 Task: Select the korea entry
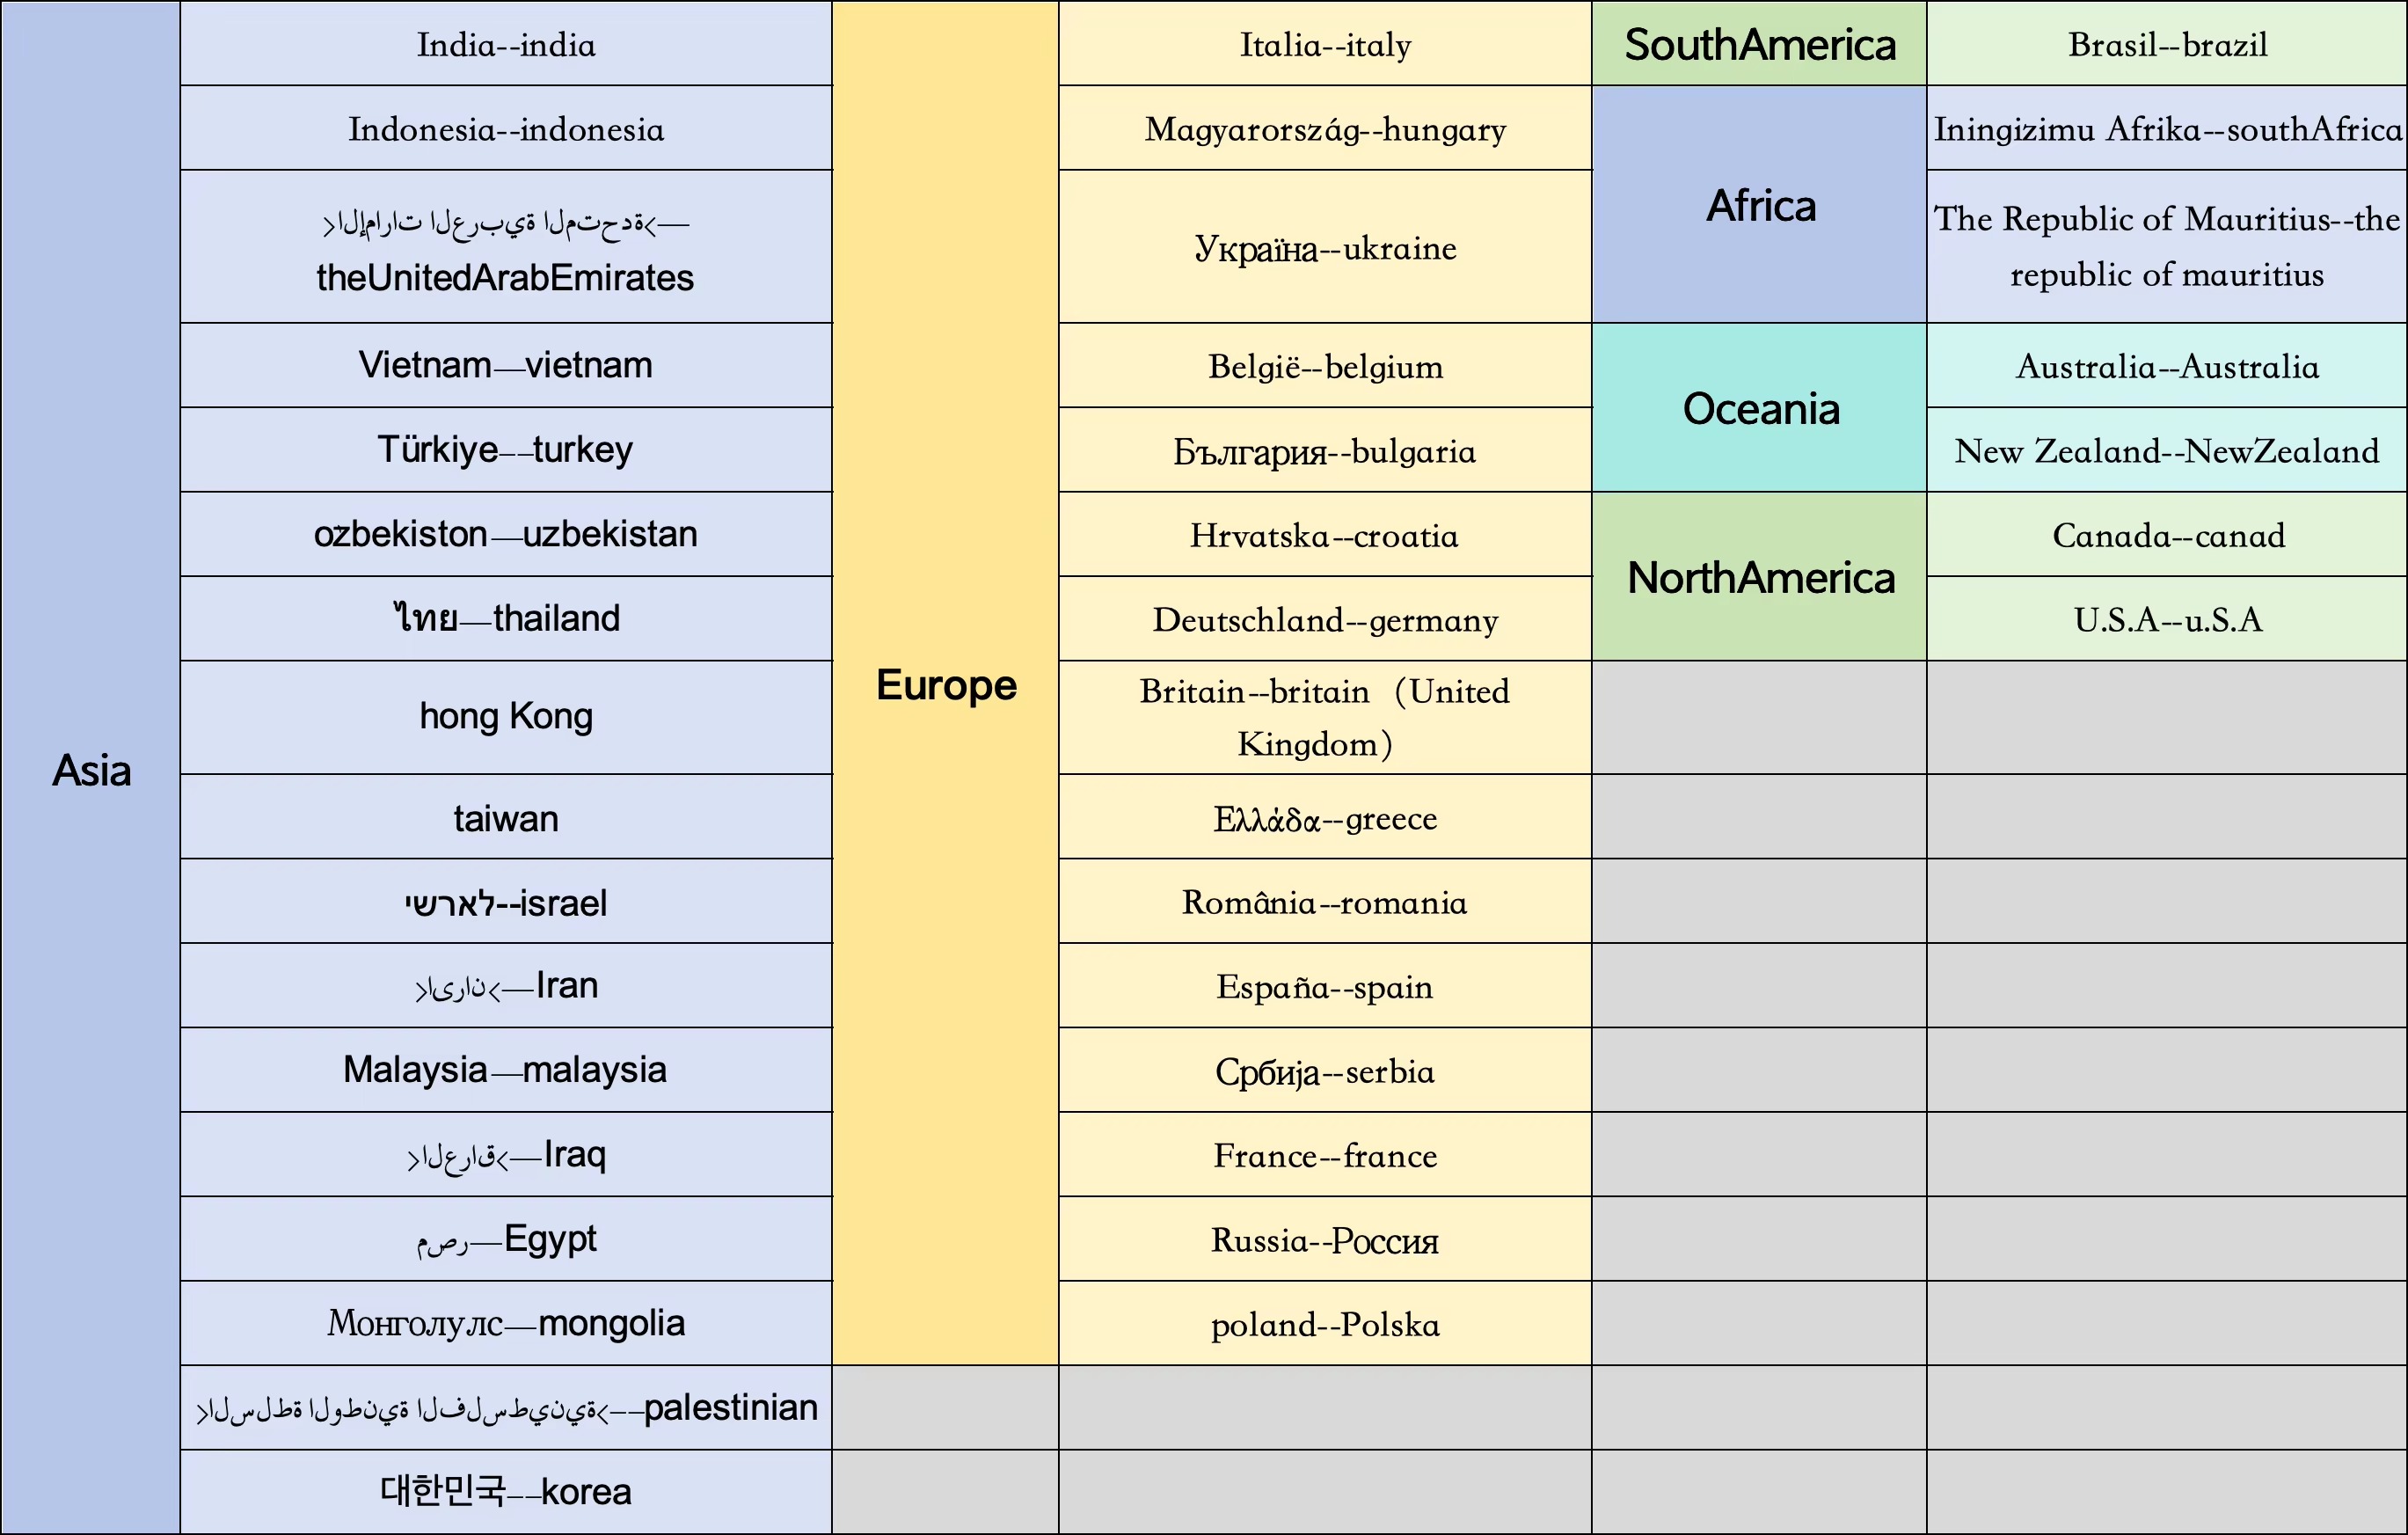coord(506,1491)
